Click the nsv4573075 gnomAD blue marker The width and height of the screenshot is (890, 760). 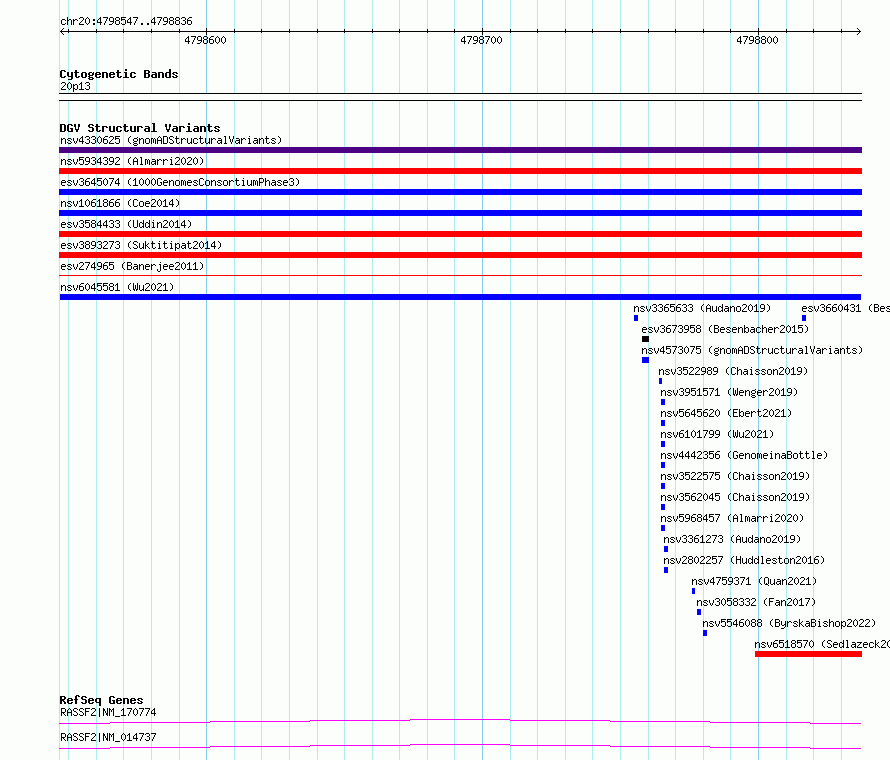click(645, 360)
